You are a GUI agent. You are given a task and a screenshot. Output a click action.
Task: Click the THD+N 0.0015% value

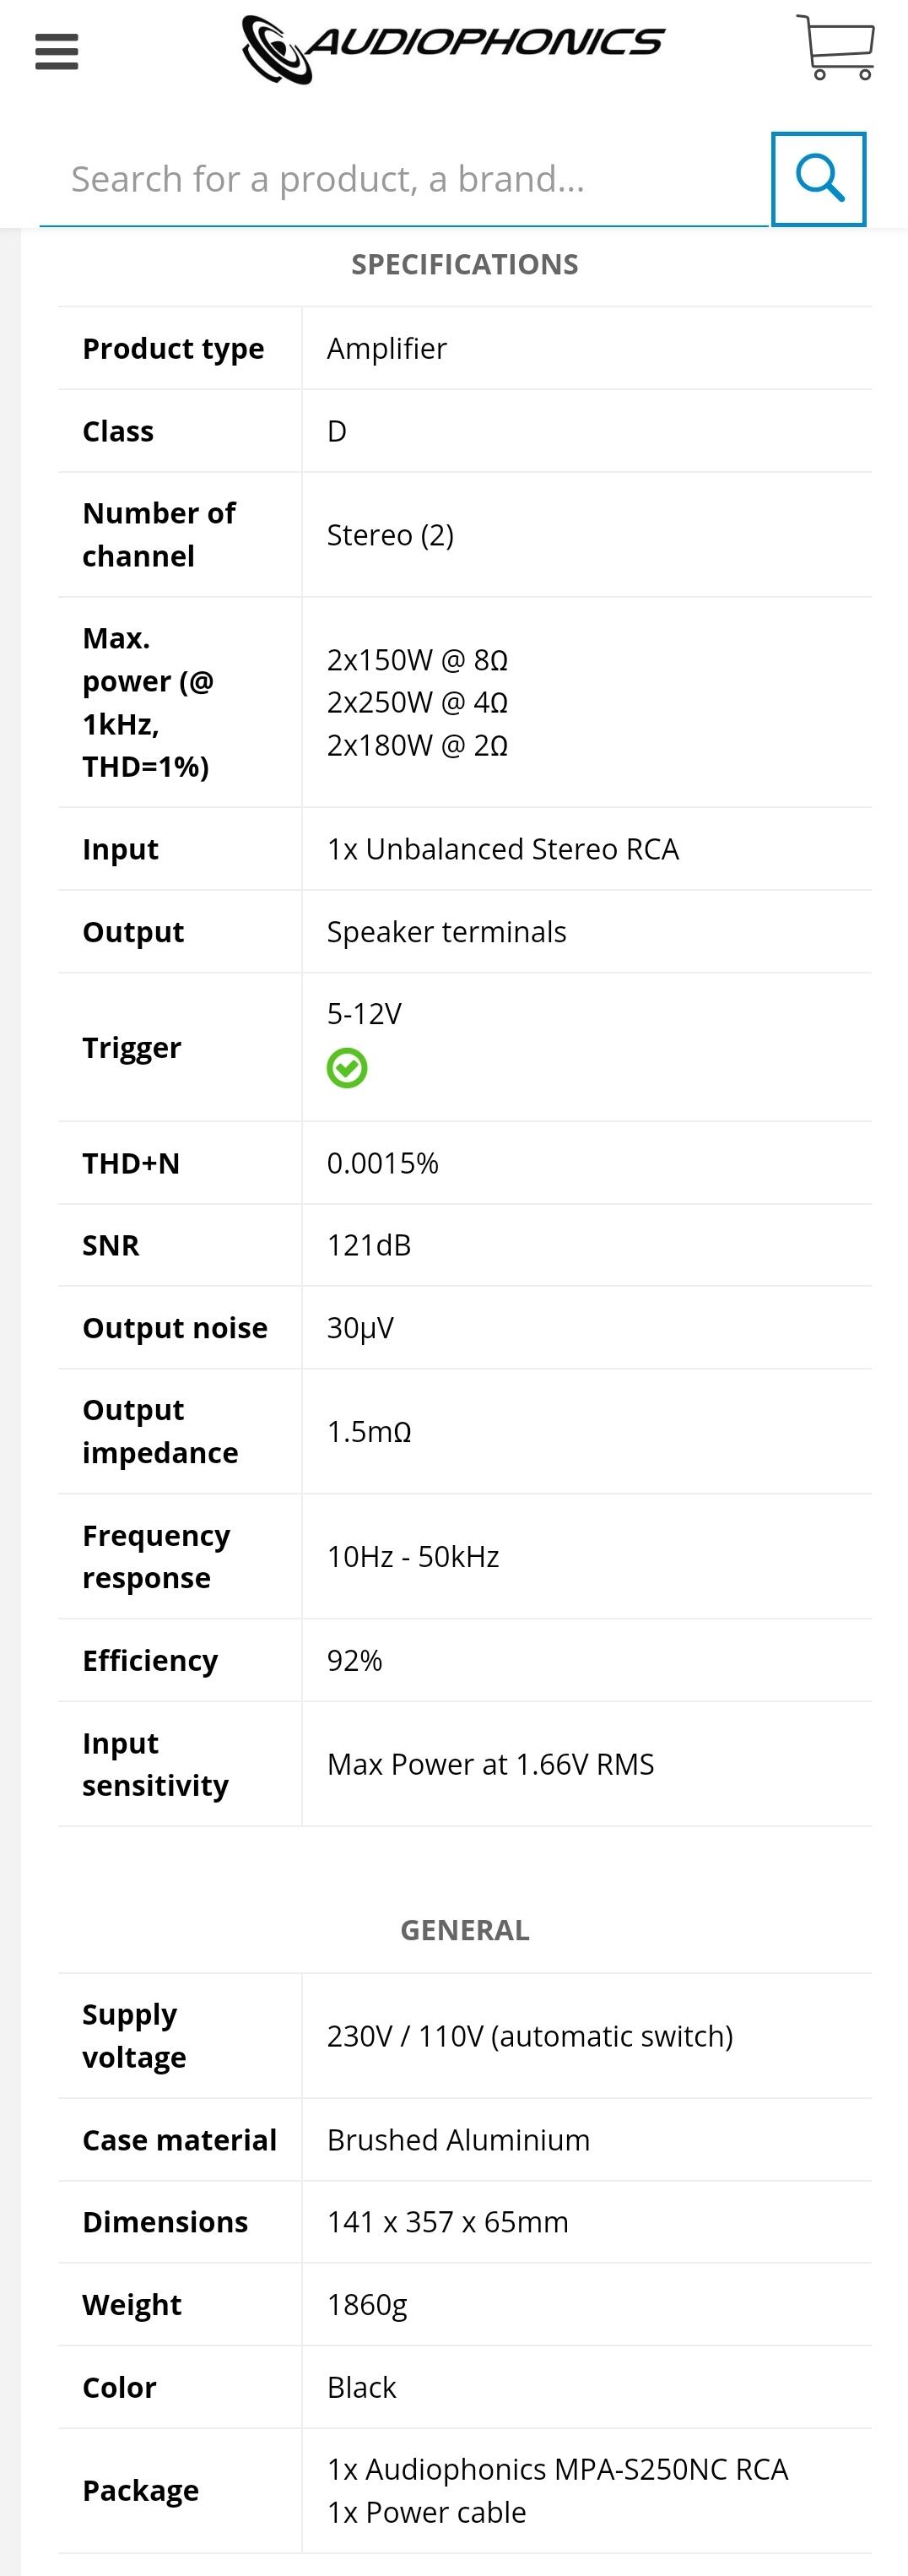click(x=382, y=1163)
